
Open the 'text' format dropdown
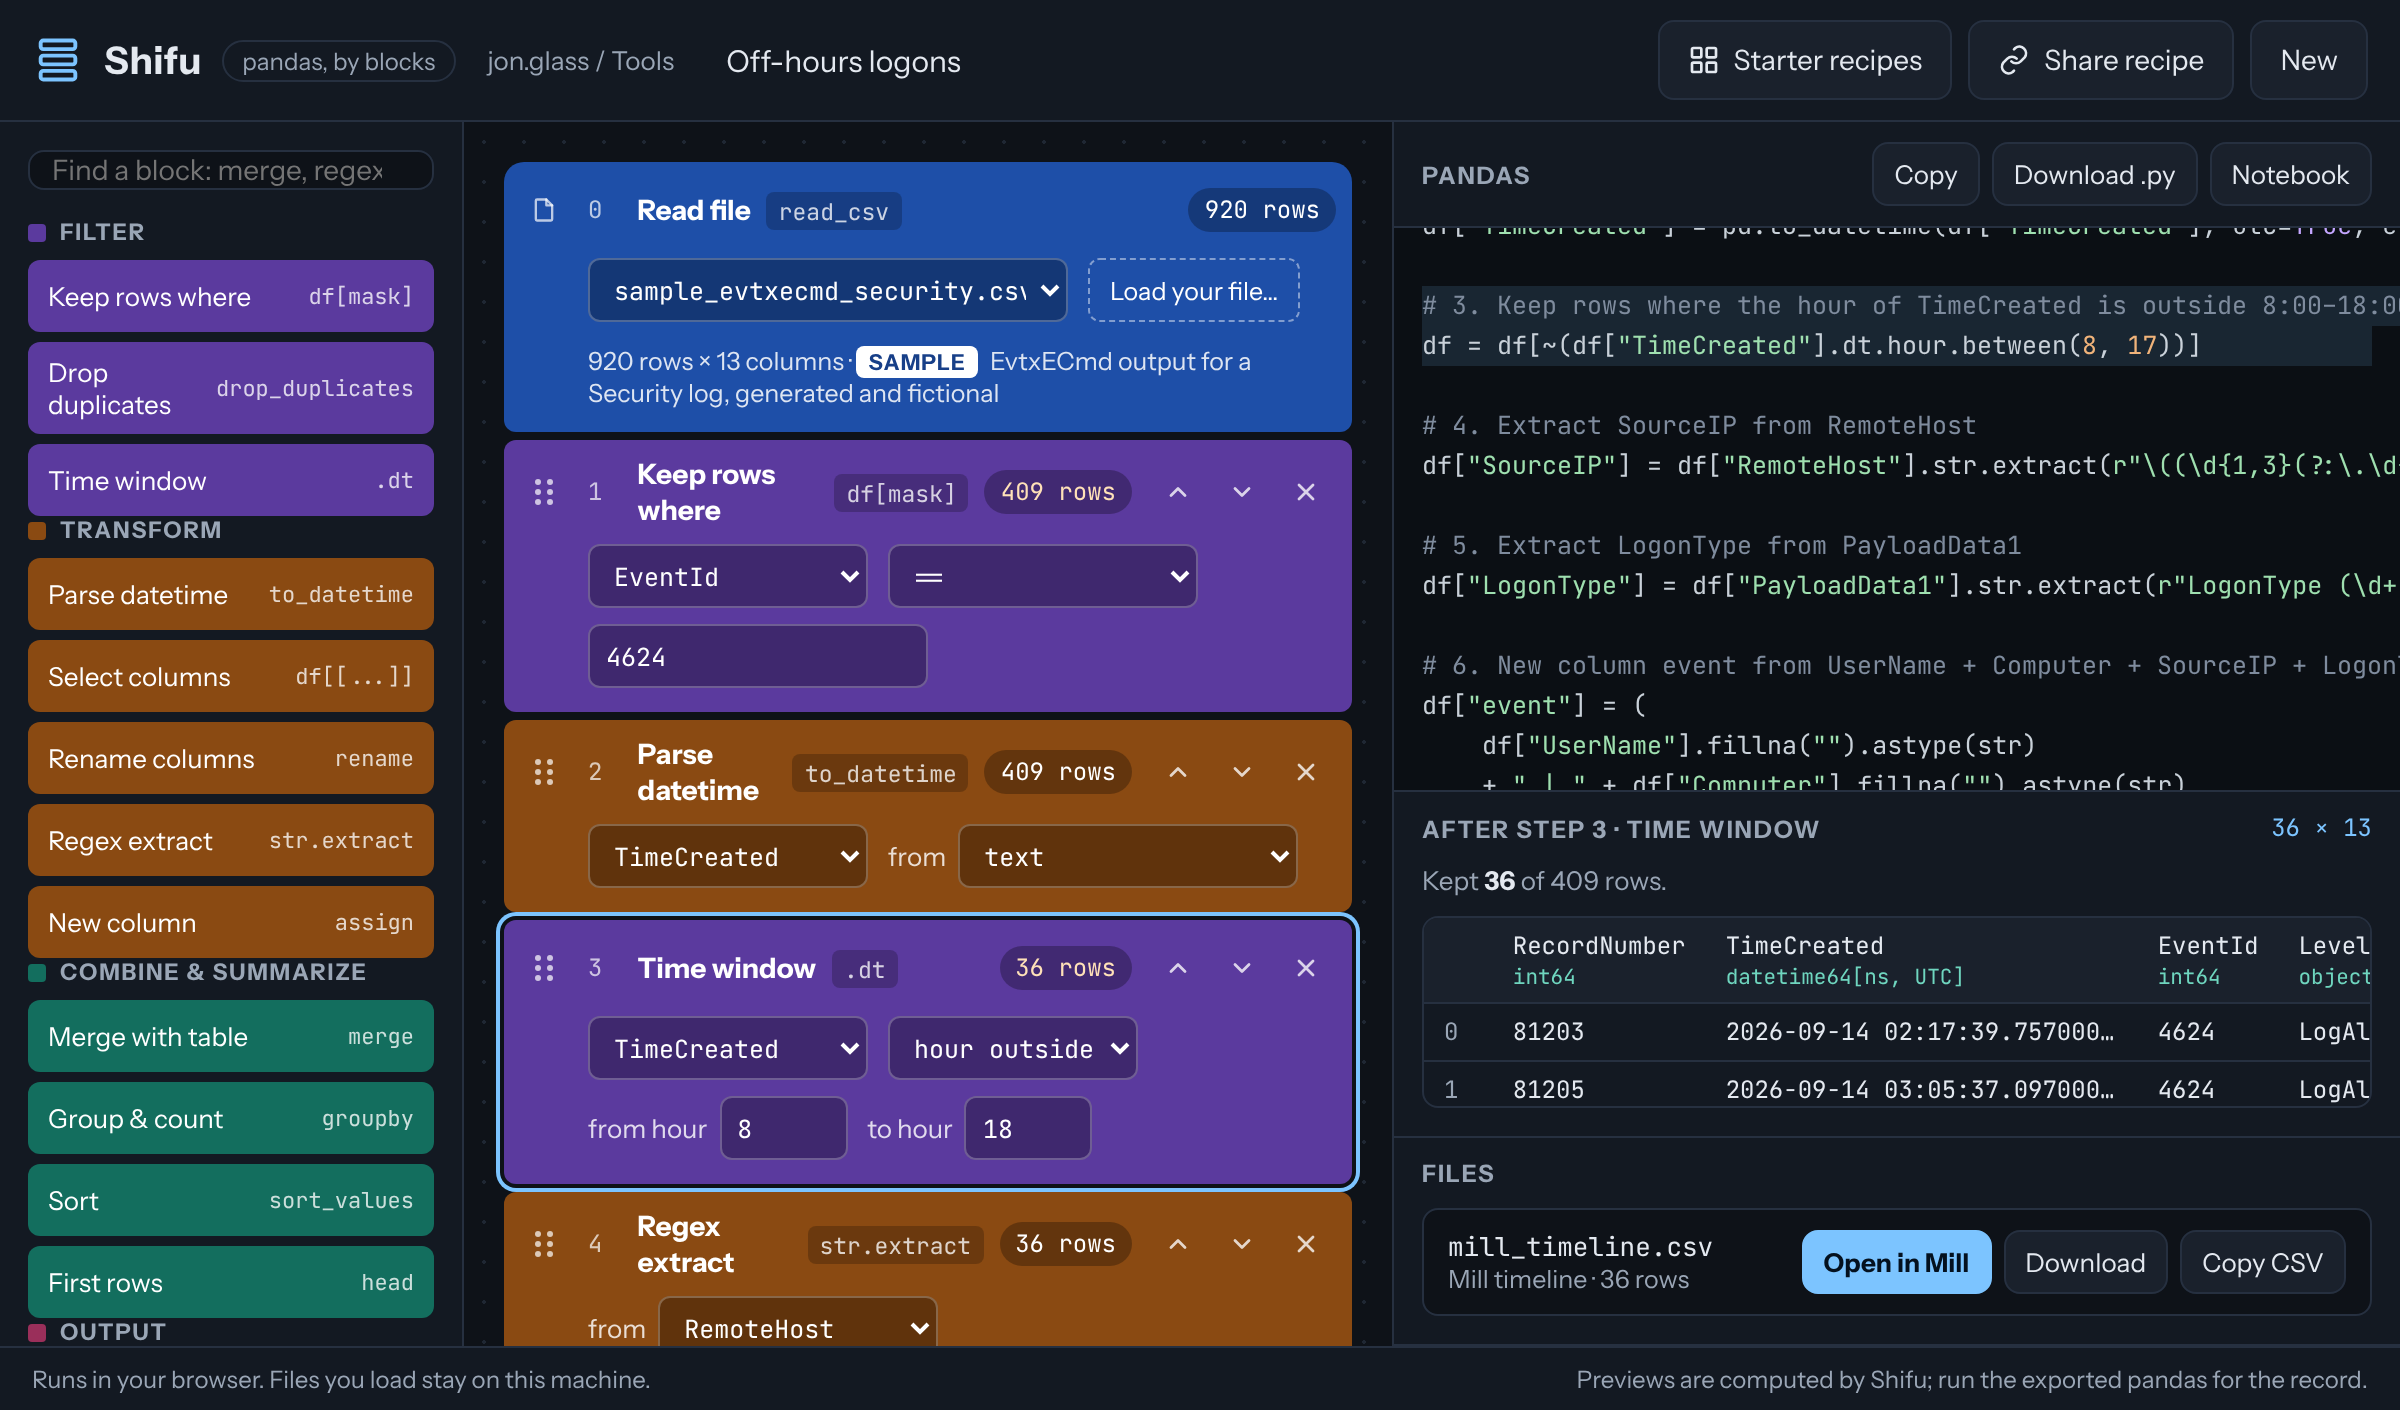pyautogui.click(x=1128, y=857)
